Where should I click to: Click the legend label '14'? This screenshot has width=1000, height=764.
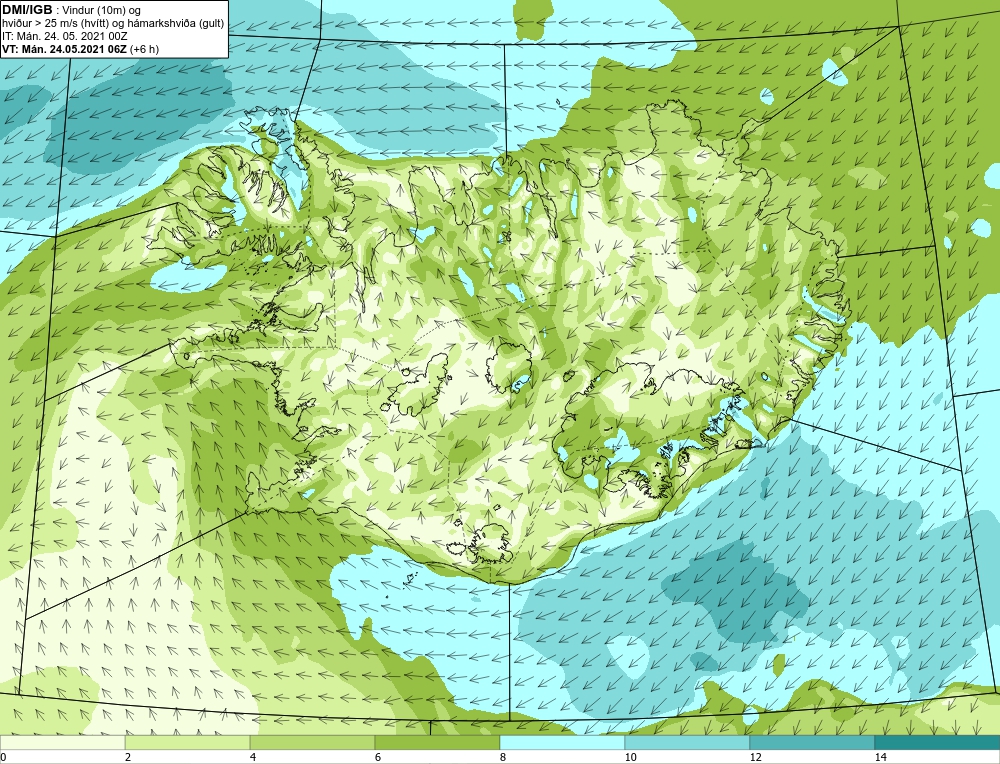880,757
